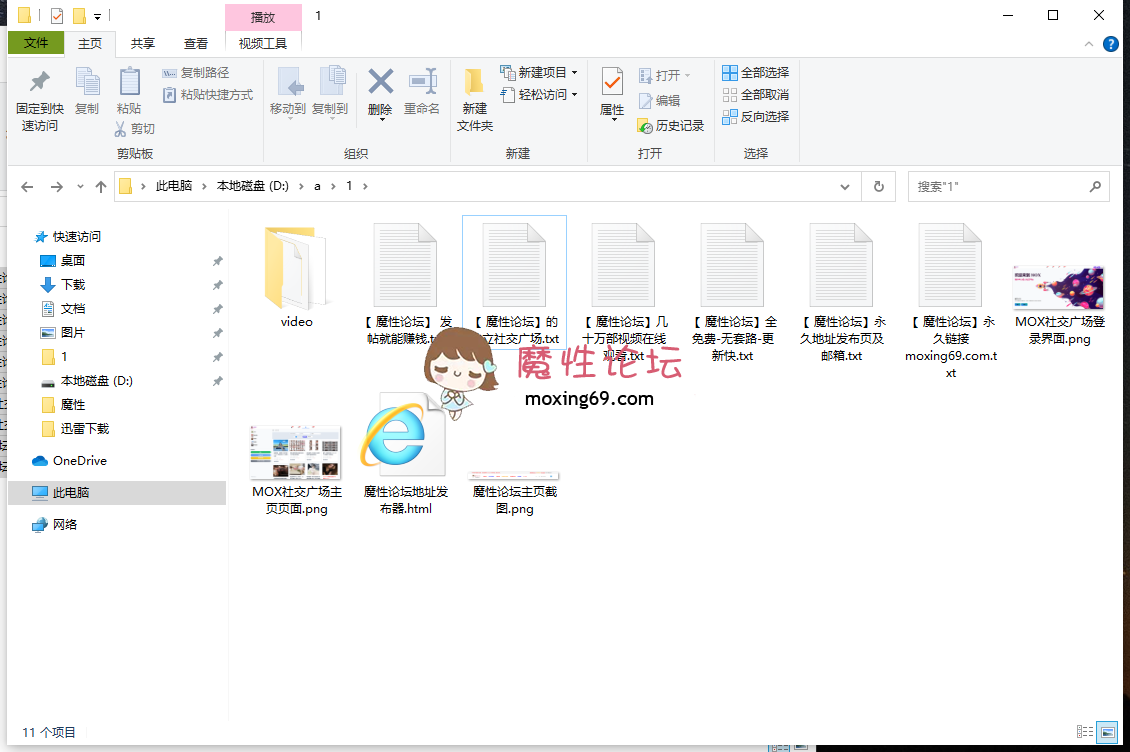This screenshot has width=1130, height=752.
Task: Select the video folder
Action: click(296, 277)
